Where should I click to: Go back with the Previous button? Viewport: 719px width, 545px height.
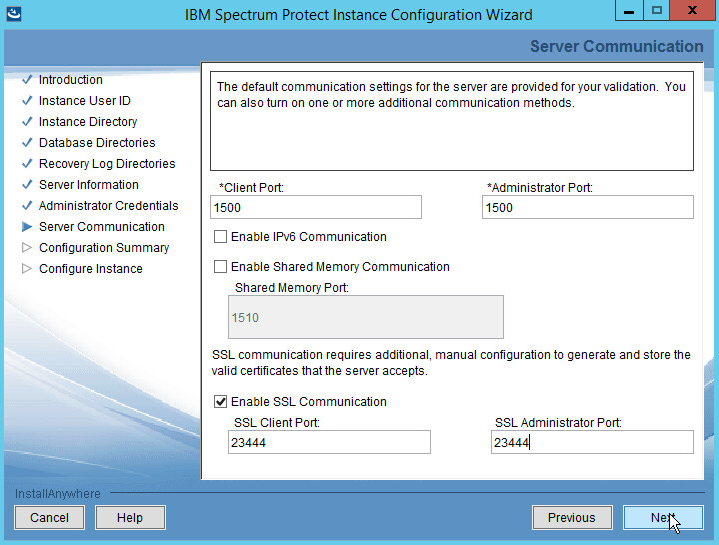[571, 518]
